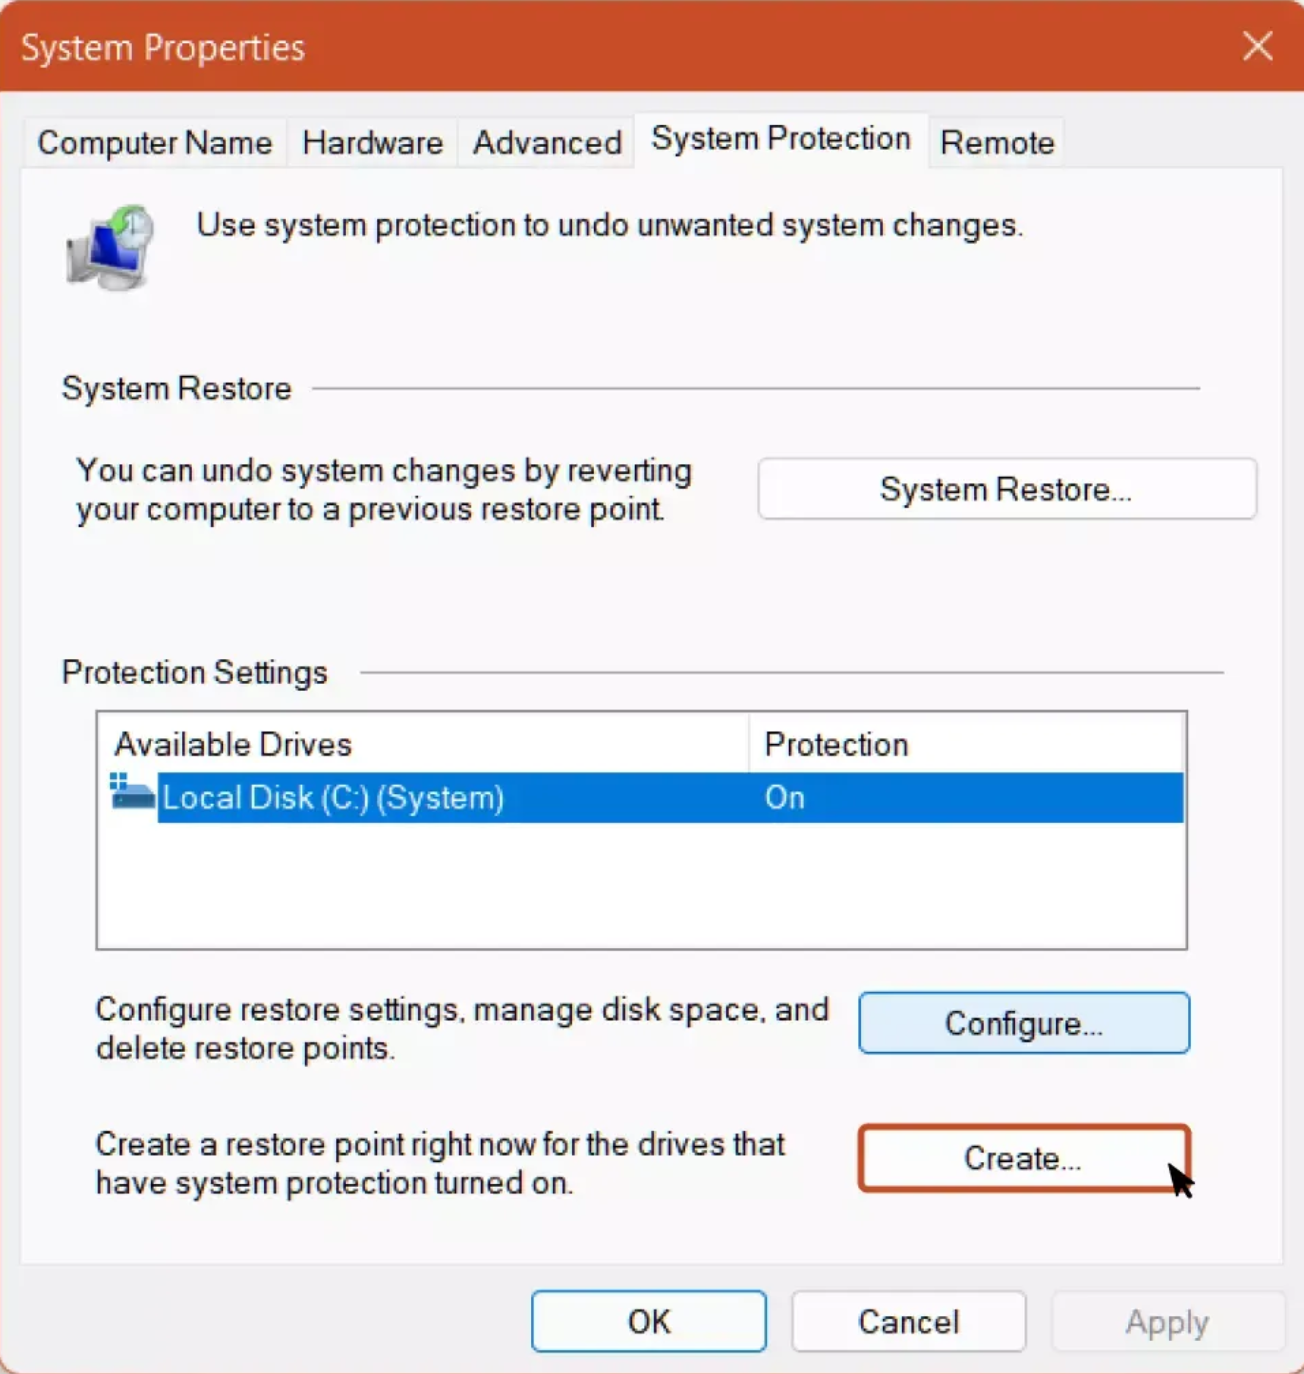
Task: Launch the System Restore wizard button
Action: tap(1006, 489)
